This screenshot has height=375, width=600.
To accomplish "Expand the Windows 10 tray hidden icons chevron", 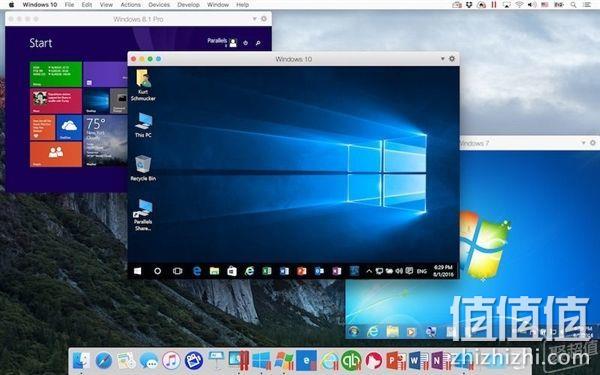I will [369, 271].
